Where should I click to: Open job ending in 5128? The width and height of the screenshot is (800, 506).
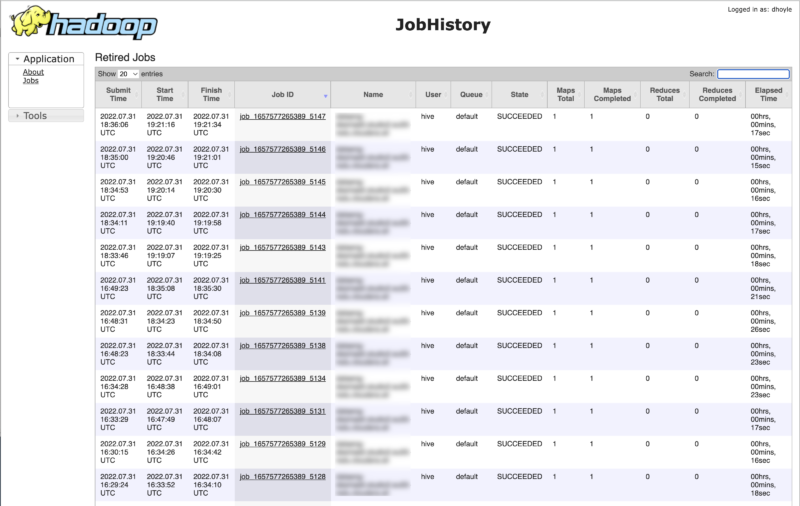tap(282, 477)
